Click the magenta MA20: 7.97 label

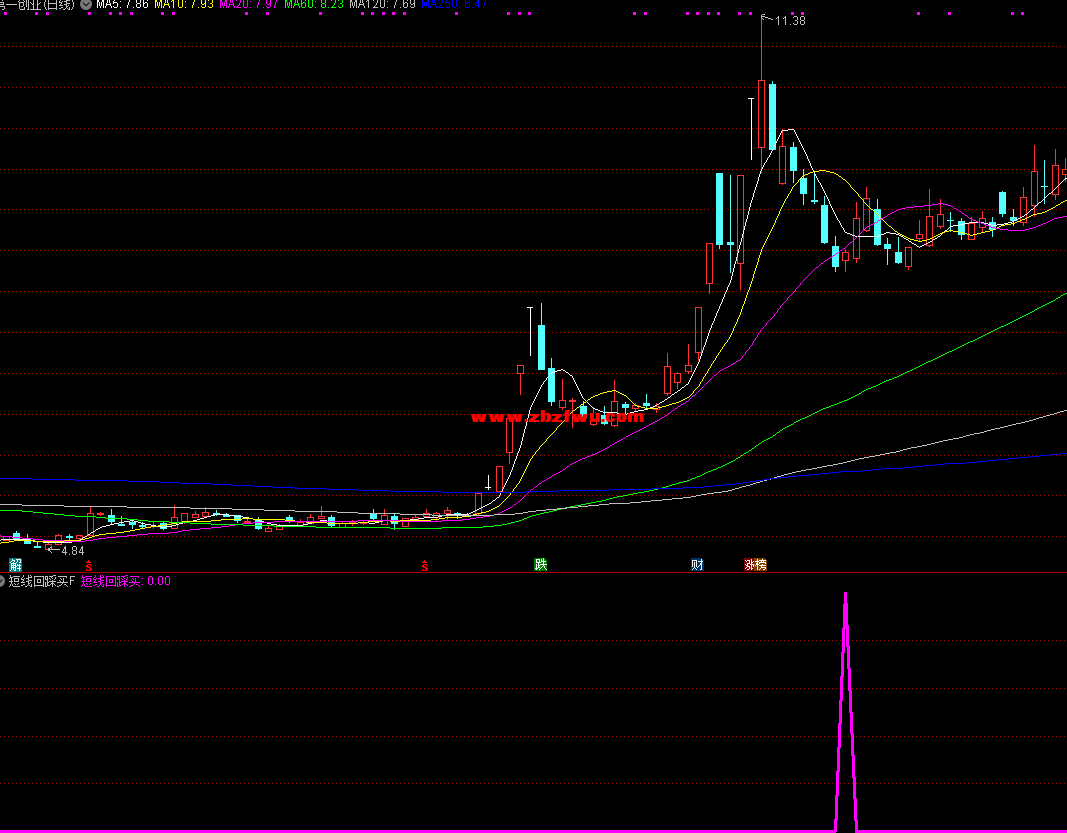(x=248, y=5)
